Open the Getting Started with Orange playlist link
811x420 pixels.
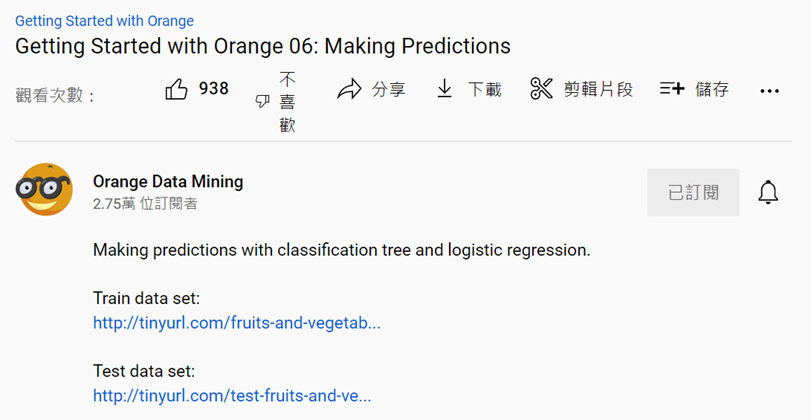(105, 21)
